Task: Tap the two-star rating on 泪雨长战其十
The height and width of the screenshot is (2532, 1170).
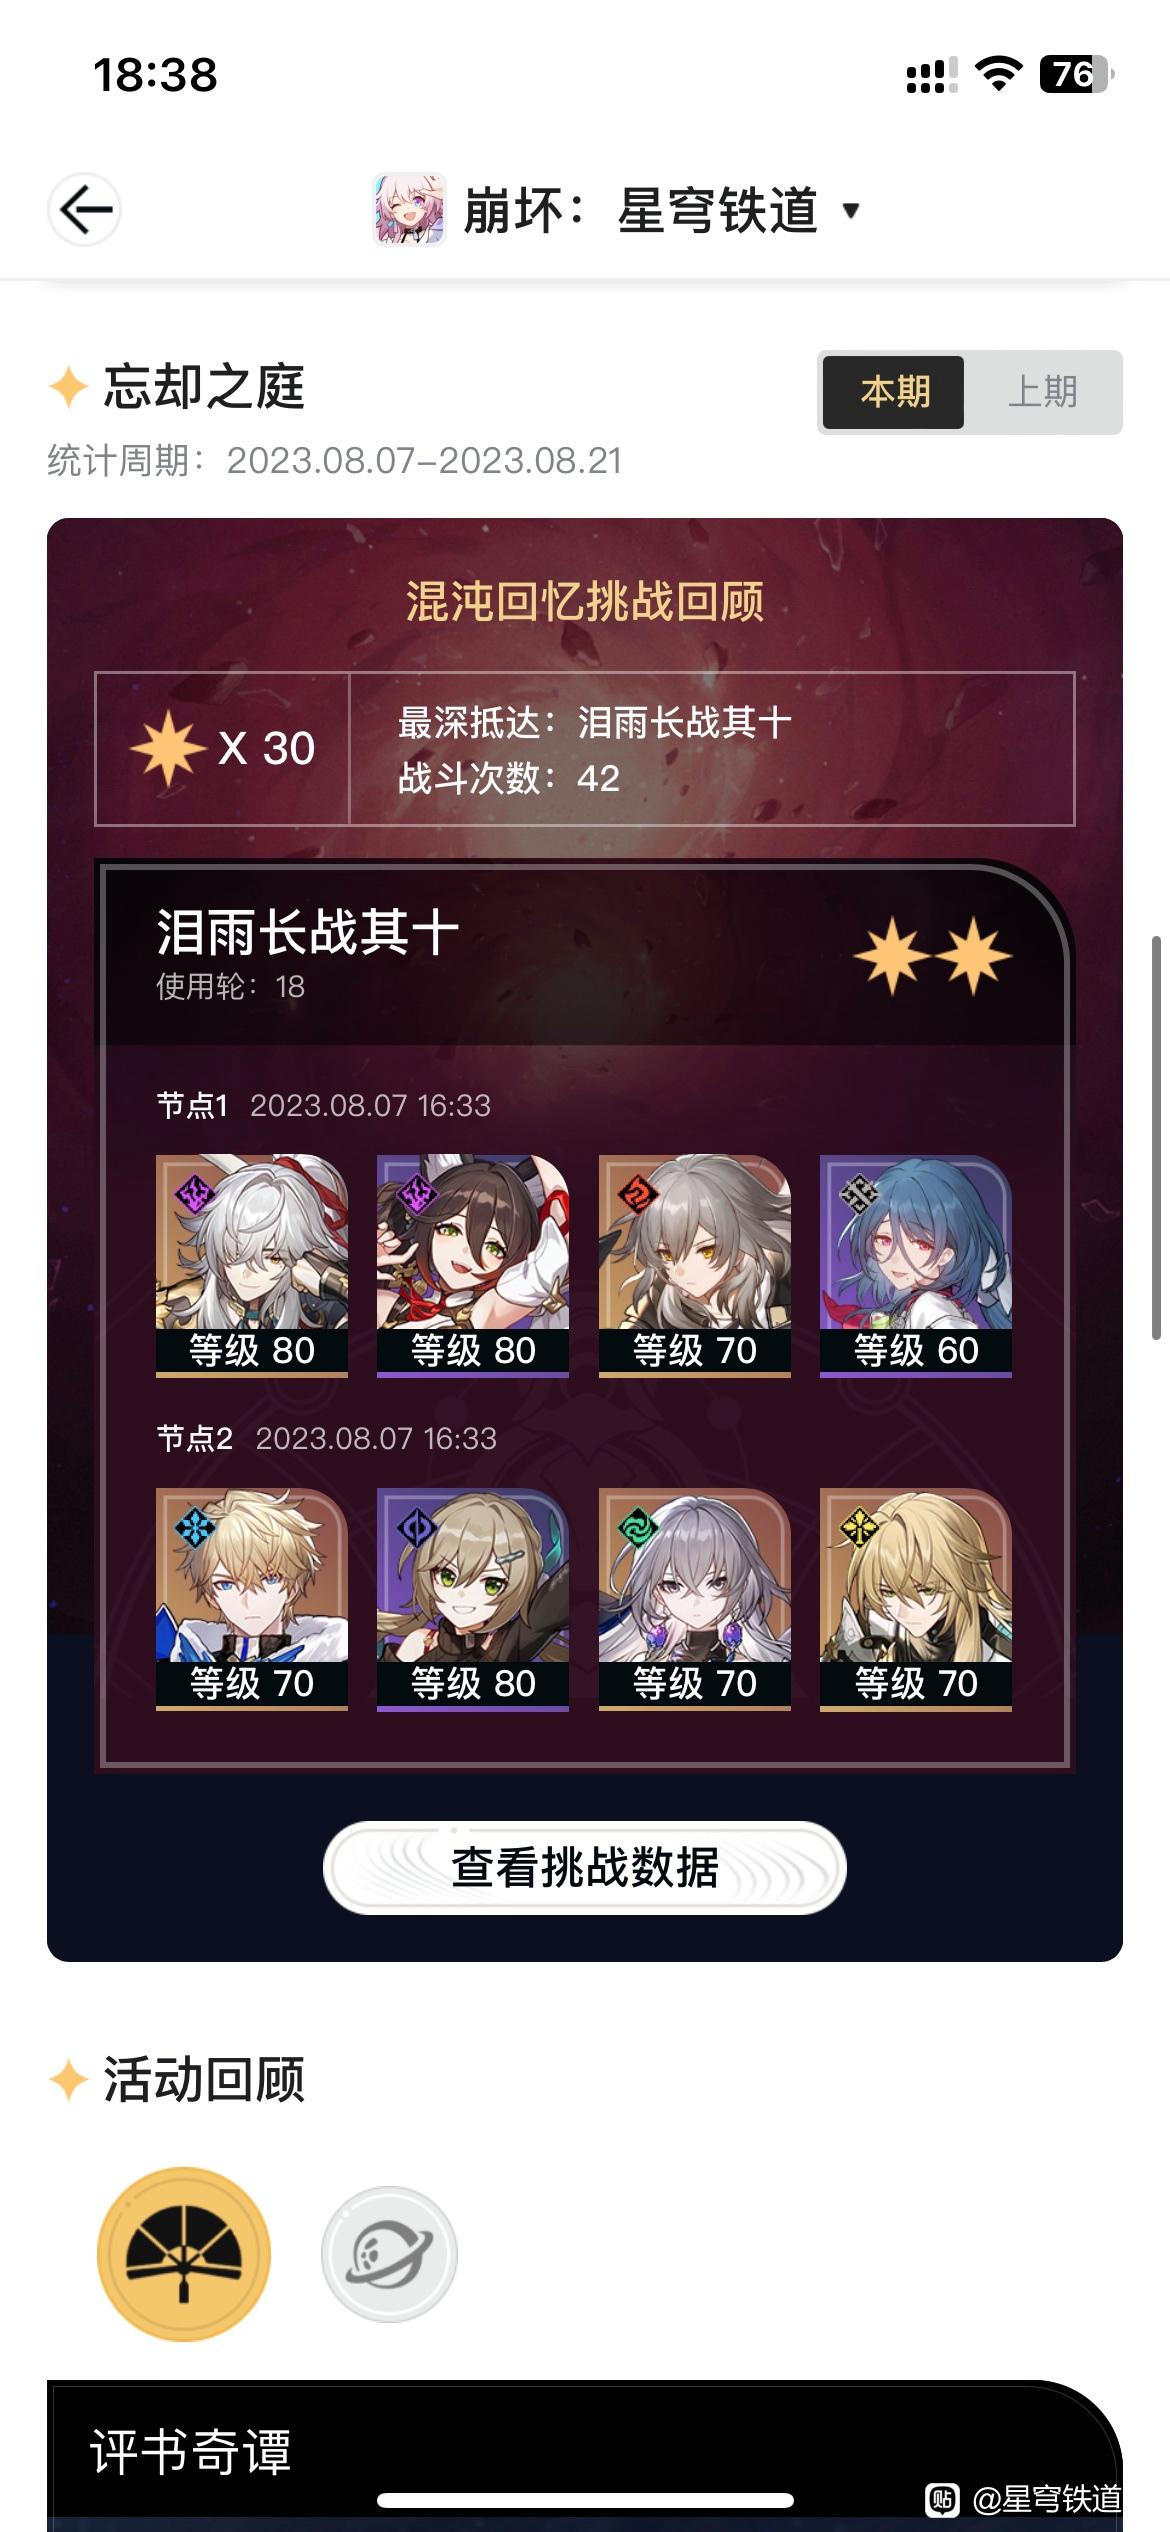Action: 933,957
